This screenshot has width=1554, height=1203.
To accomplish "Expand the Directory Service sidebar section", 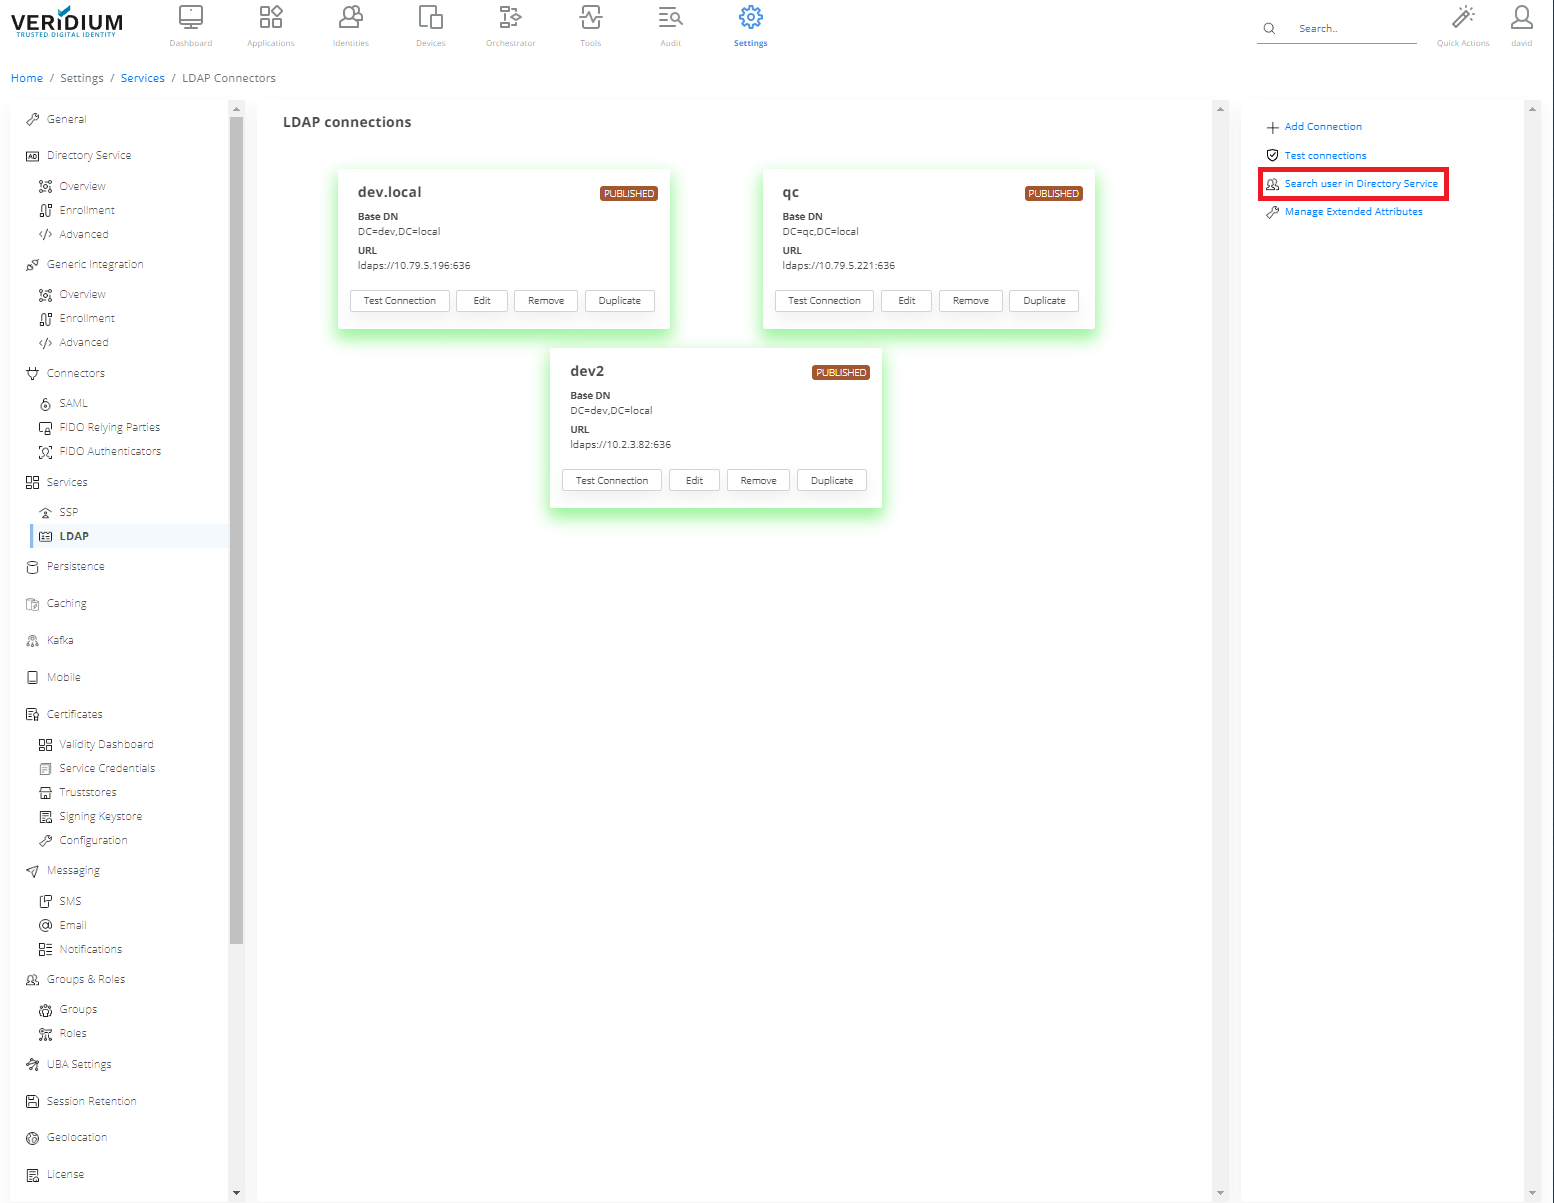I will point(88,156).
